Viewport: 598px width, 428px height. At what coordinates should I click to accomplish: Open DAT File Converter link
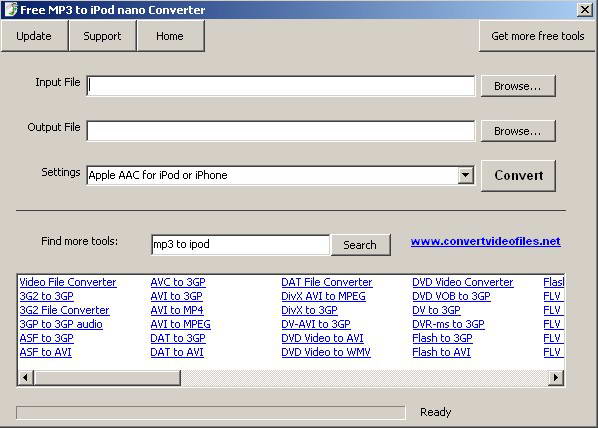(327, 282)
